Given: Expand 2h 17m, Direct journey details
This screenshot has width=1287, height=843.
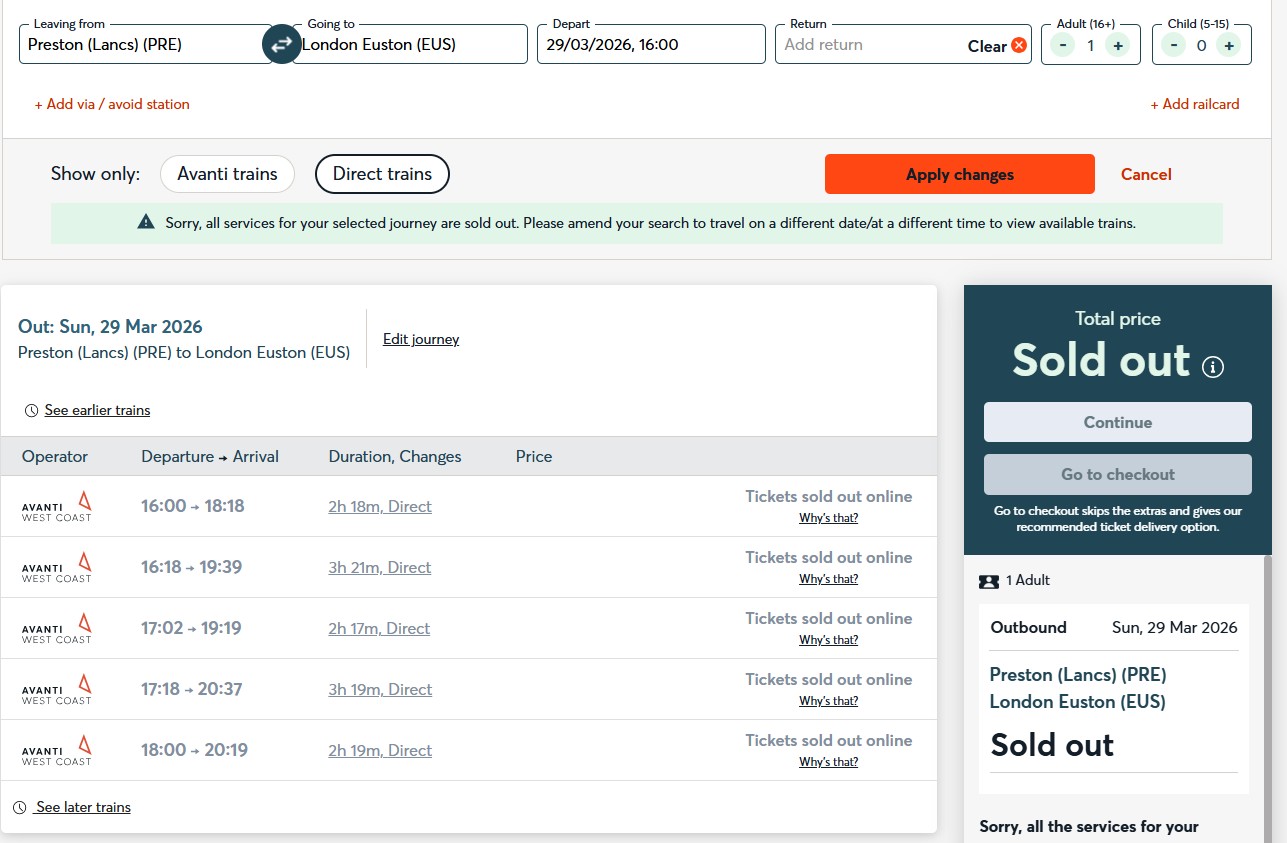Looking at the screenshot, I should 379,628.
